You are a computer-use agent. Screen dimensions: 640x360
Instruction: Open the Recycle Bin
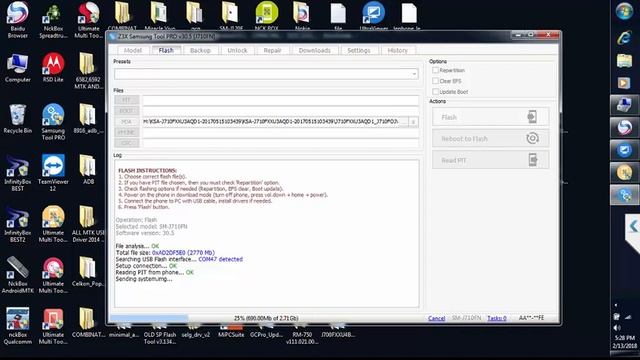click(18, 118)
